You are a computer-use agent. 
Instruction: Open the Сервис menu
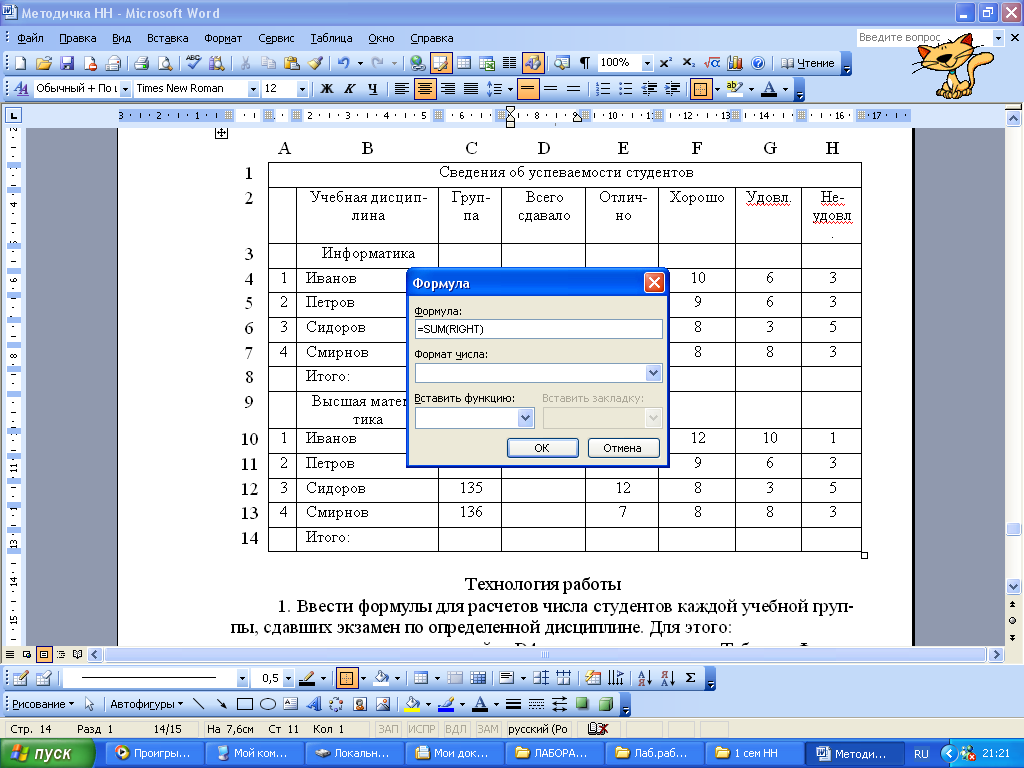click(x=276, y=38)
